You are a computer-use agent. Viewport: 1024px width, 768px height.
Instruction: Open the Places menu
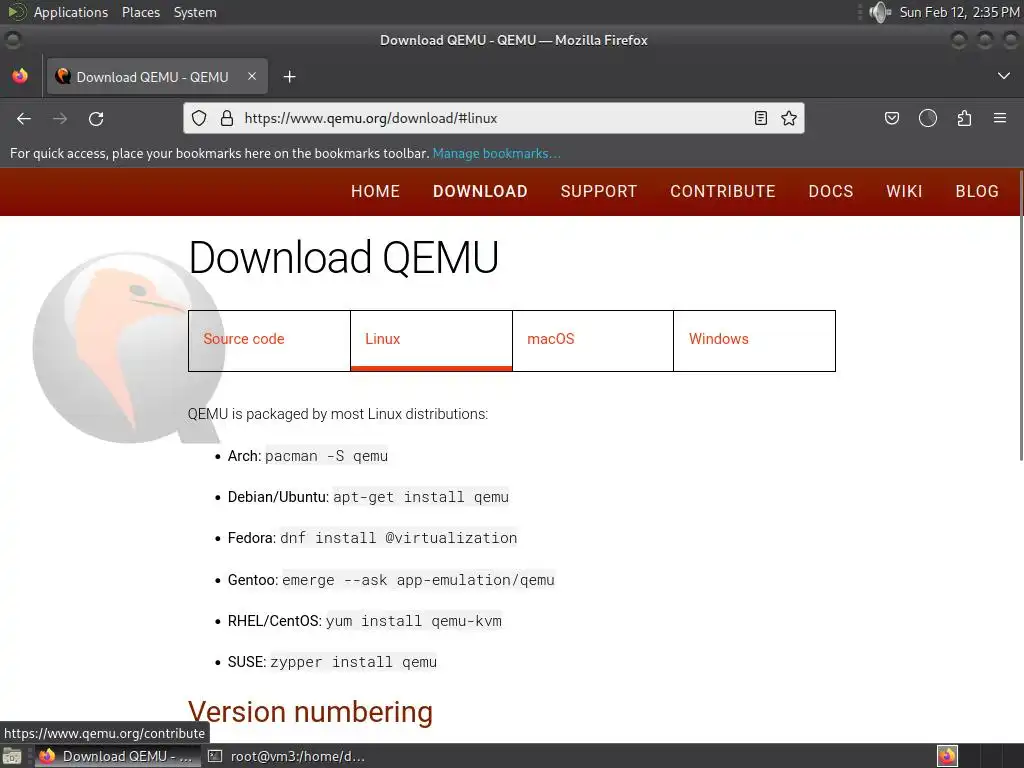(140, 12)
